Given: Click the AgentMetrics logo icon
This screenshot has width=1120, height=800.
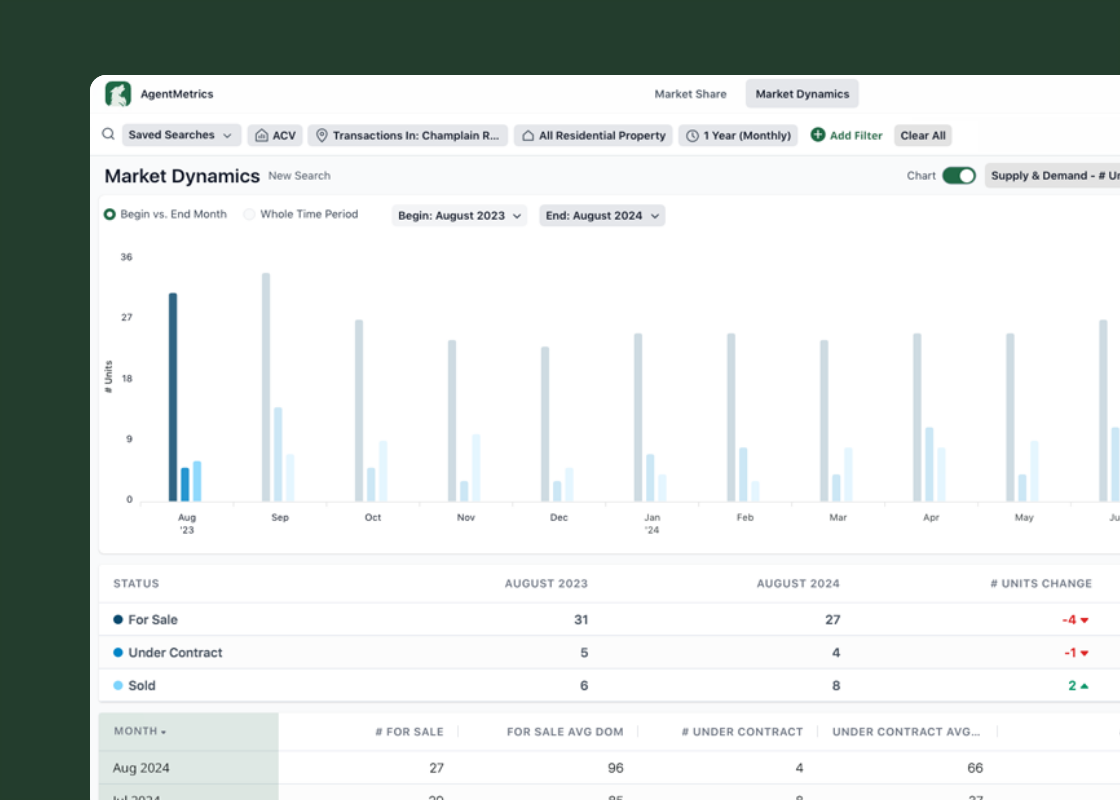Looking at the screenshot, I should 118,94.
